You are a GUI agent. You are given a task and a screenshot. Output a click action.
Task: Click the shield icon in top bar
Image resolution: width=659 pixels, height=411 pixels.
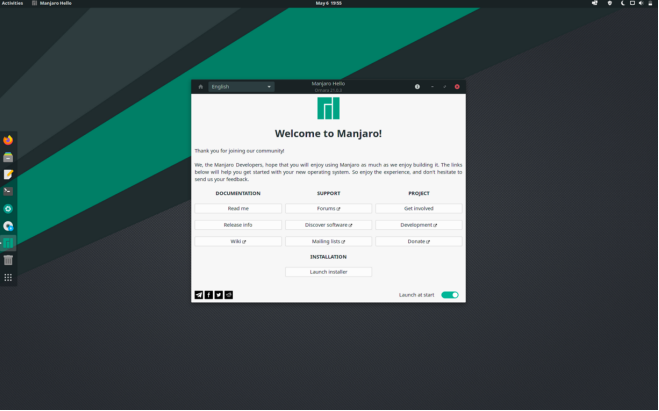(609, 3)
